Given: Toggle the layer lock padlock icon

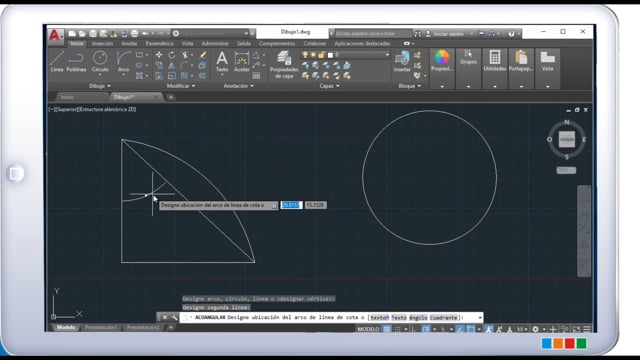Looking at the screenshot, I should tap(321, 55).
